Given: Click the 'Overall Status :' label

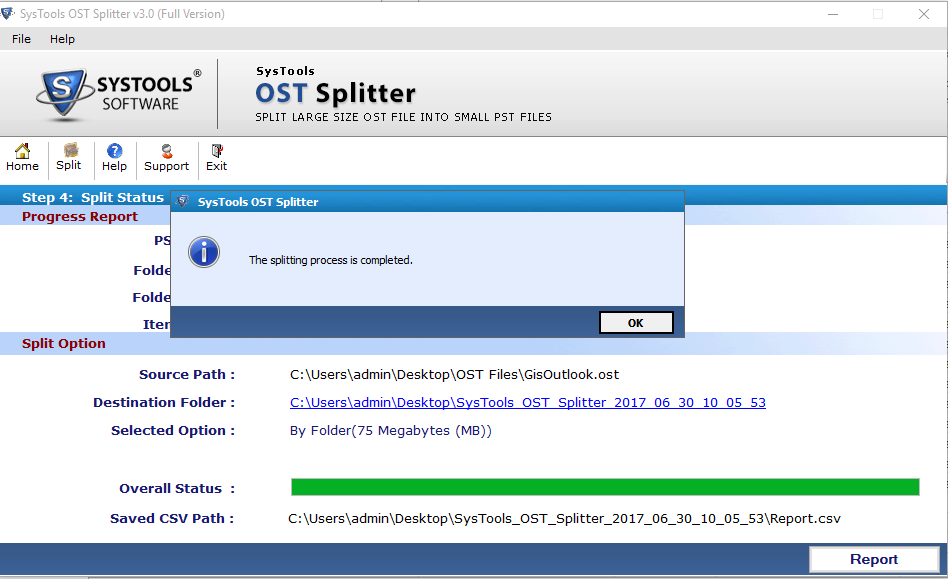Looking at the screenshot, I should point(177,488).
